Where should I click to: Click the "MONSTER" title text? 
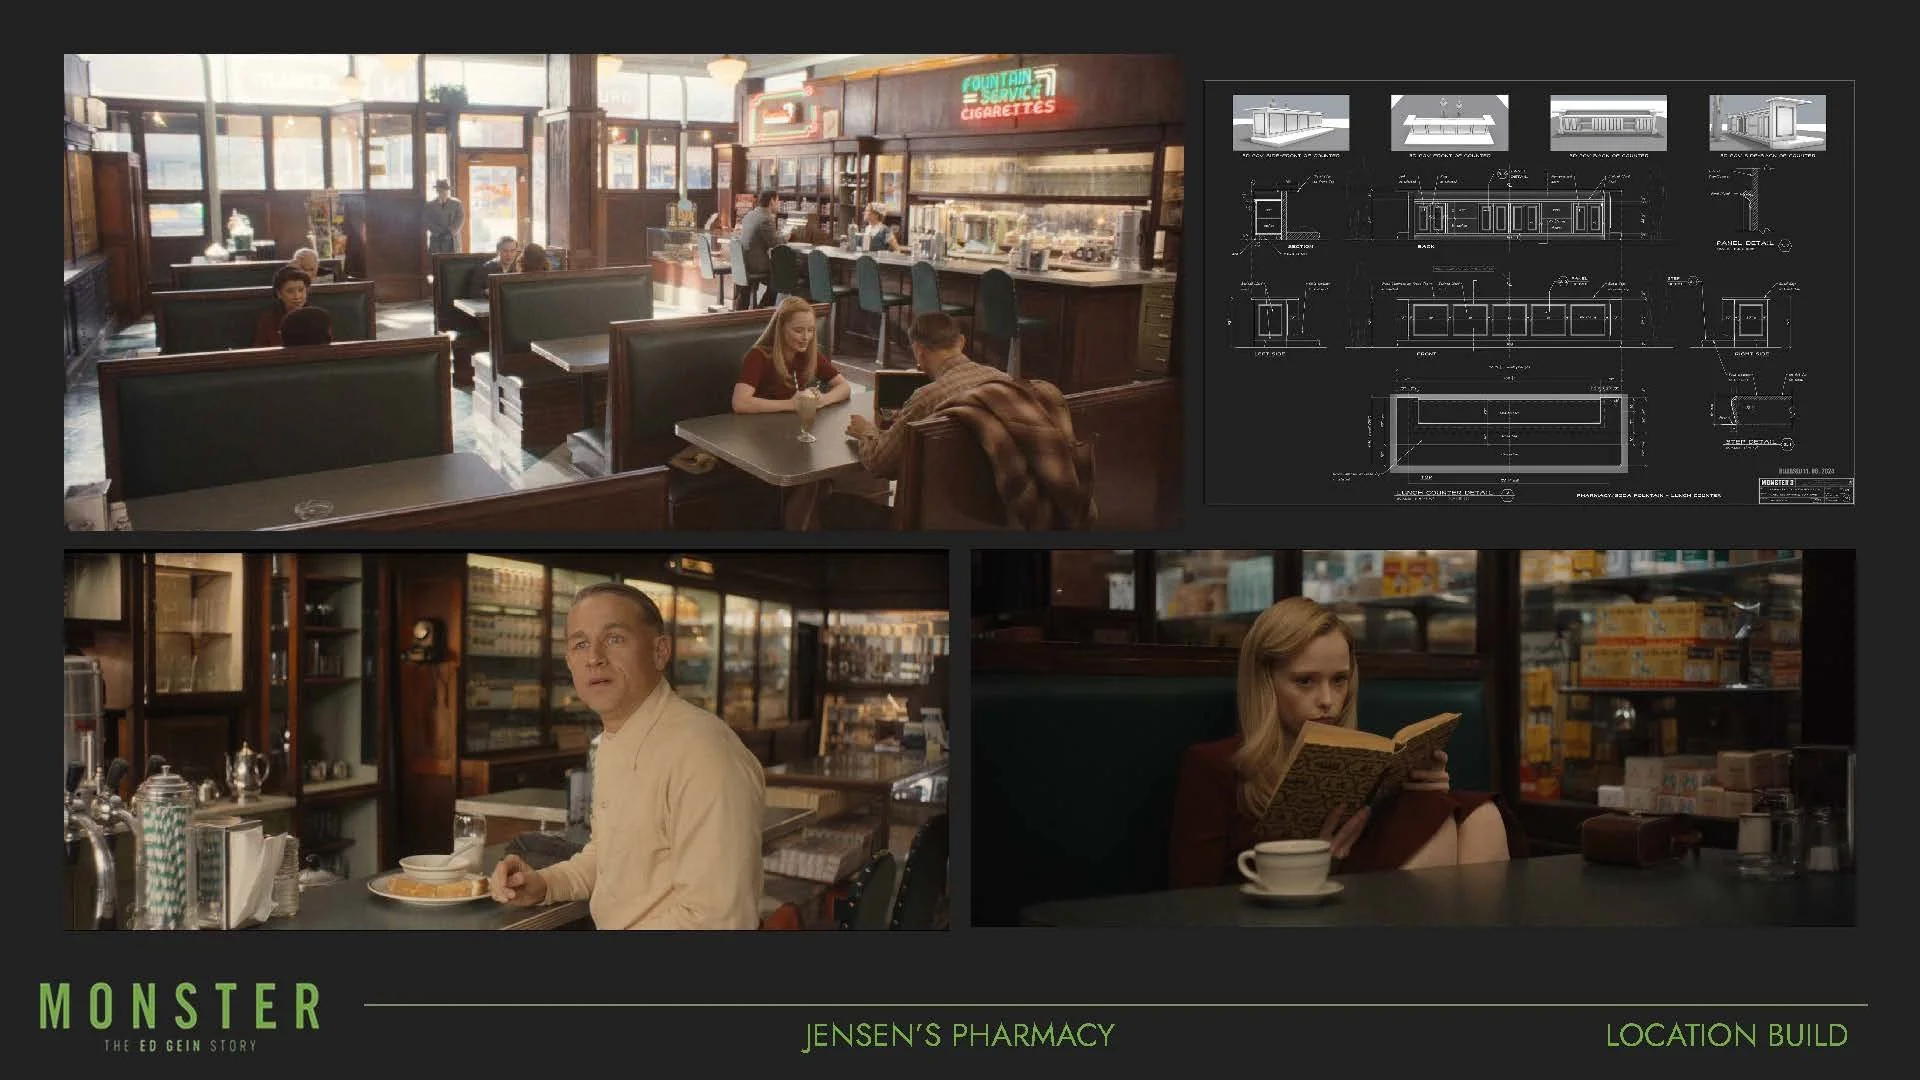180,1005
